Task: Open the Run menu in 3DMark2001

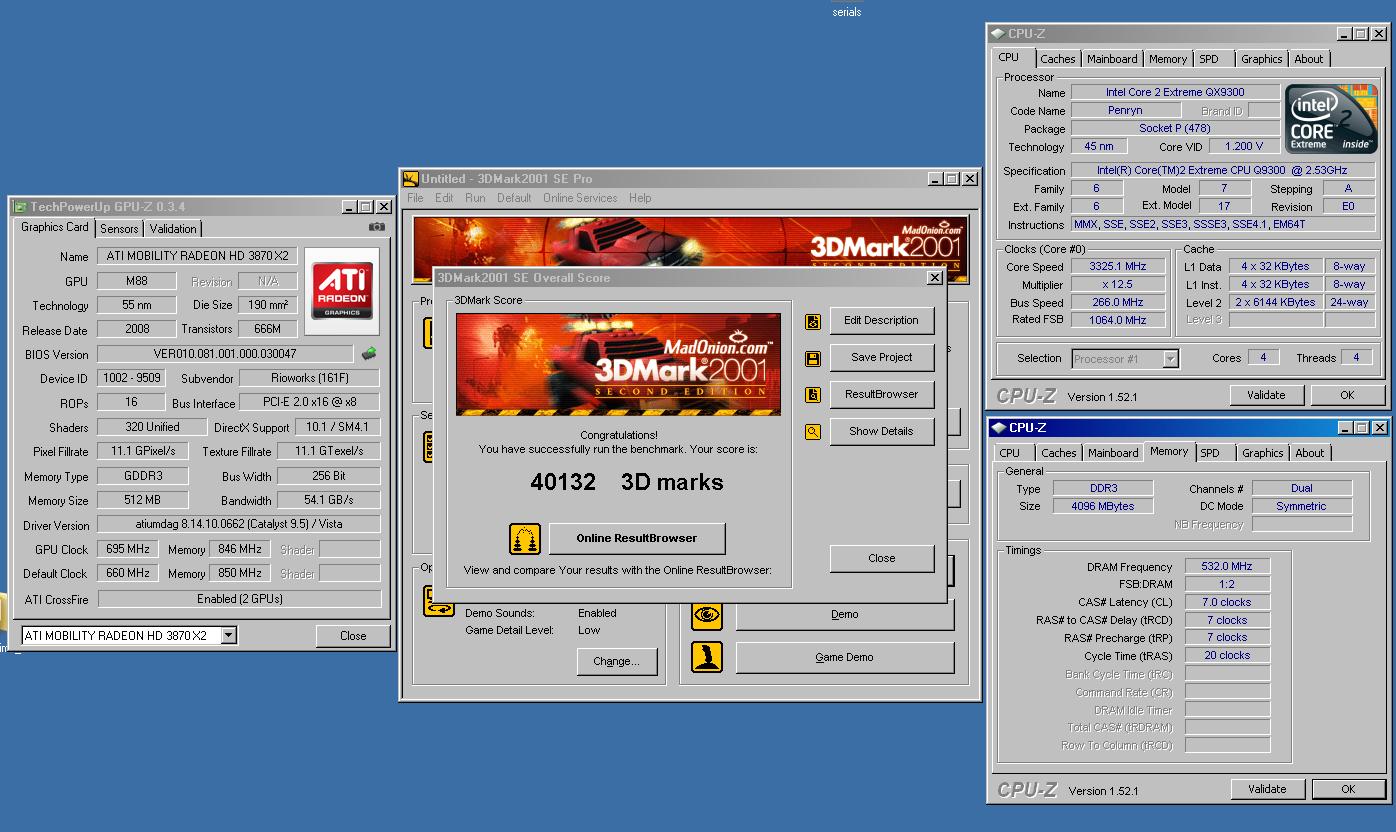Action: [475, 198]
